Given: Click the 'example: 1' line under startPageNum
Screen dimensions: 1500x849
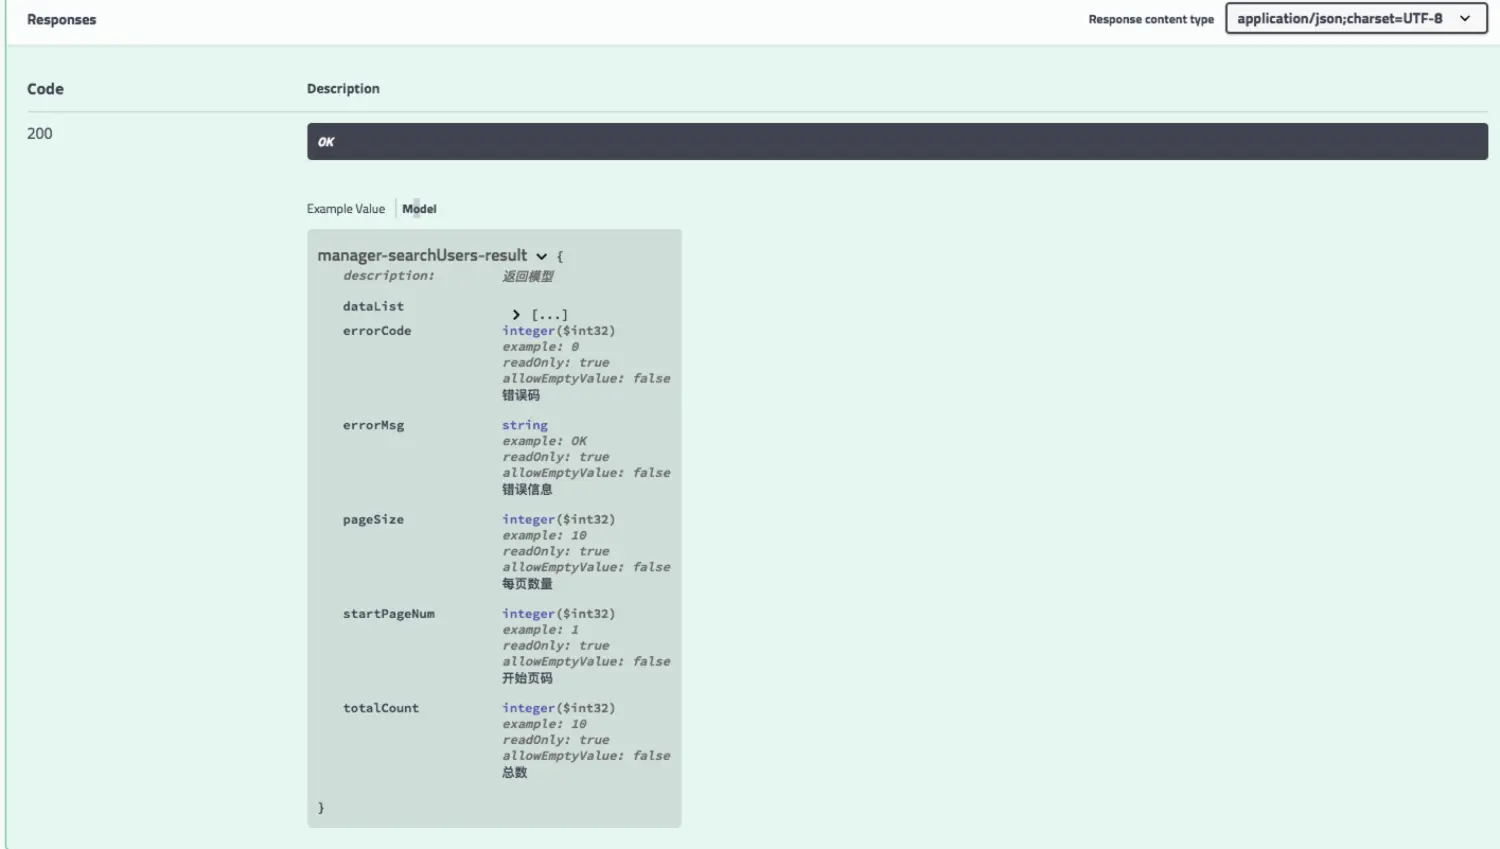Looking at the screenshot, I should click(x=541, y=630).
